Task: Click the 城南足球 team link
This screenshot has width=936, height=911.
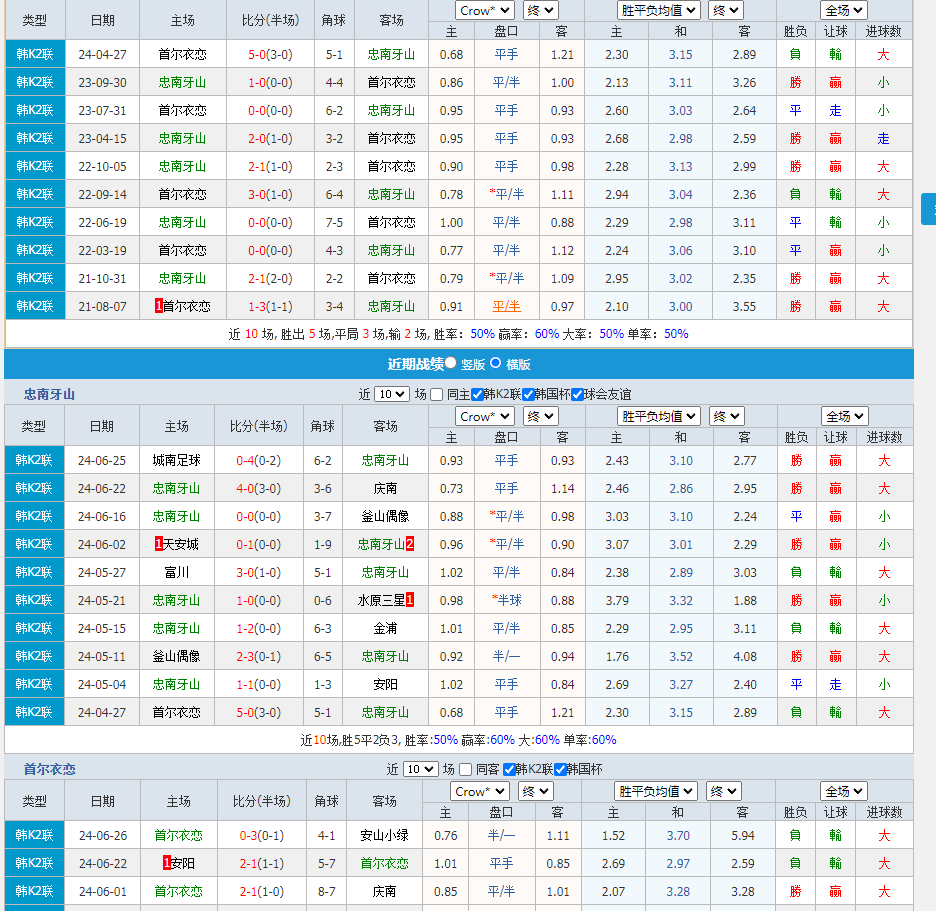Action: point(176,461)
